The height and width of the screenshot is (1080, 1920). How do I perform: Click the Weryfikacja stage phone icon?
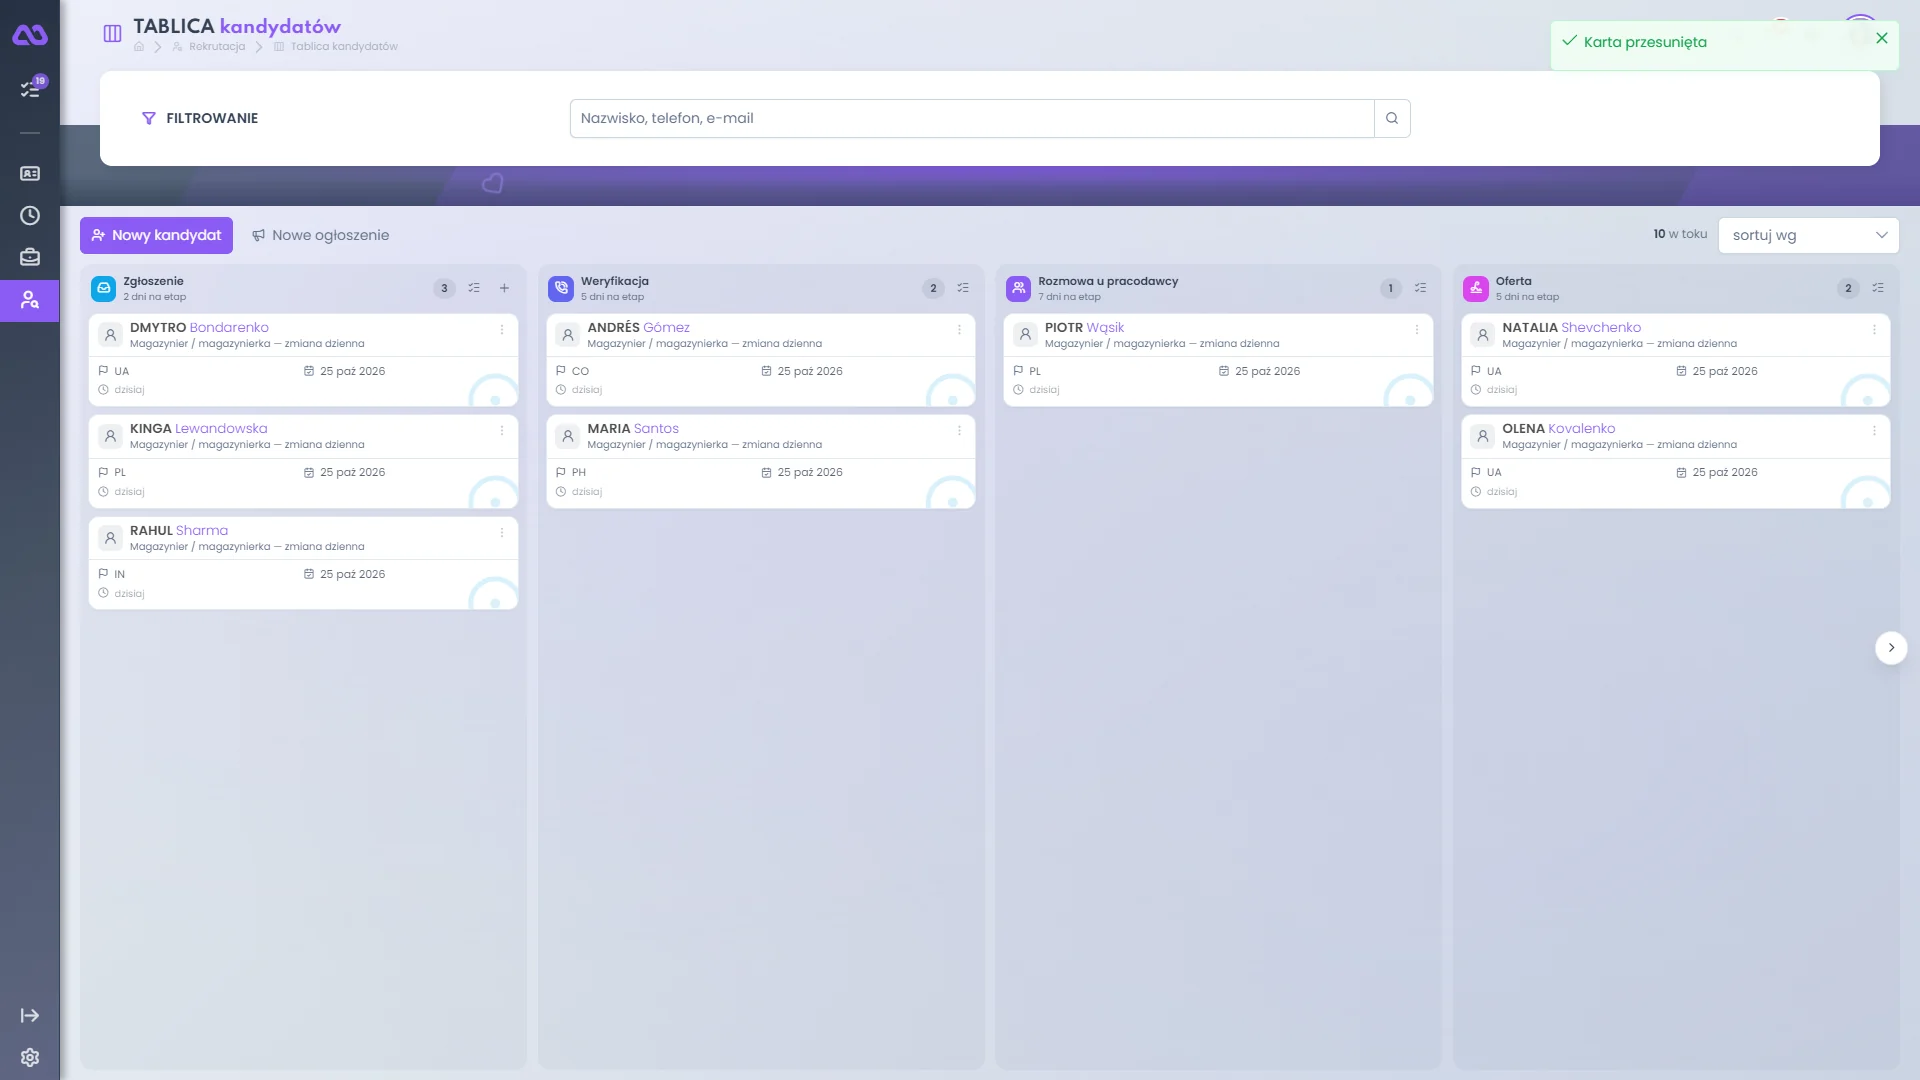(561, 288)
